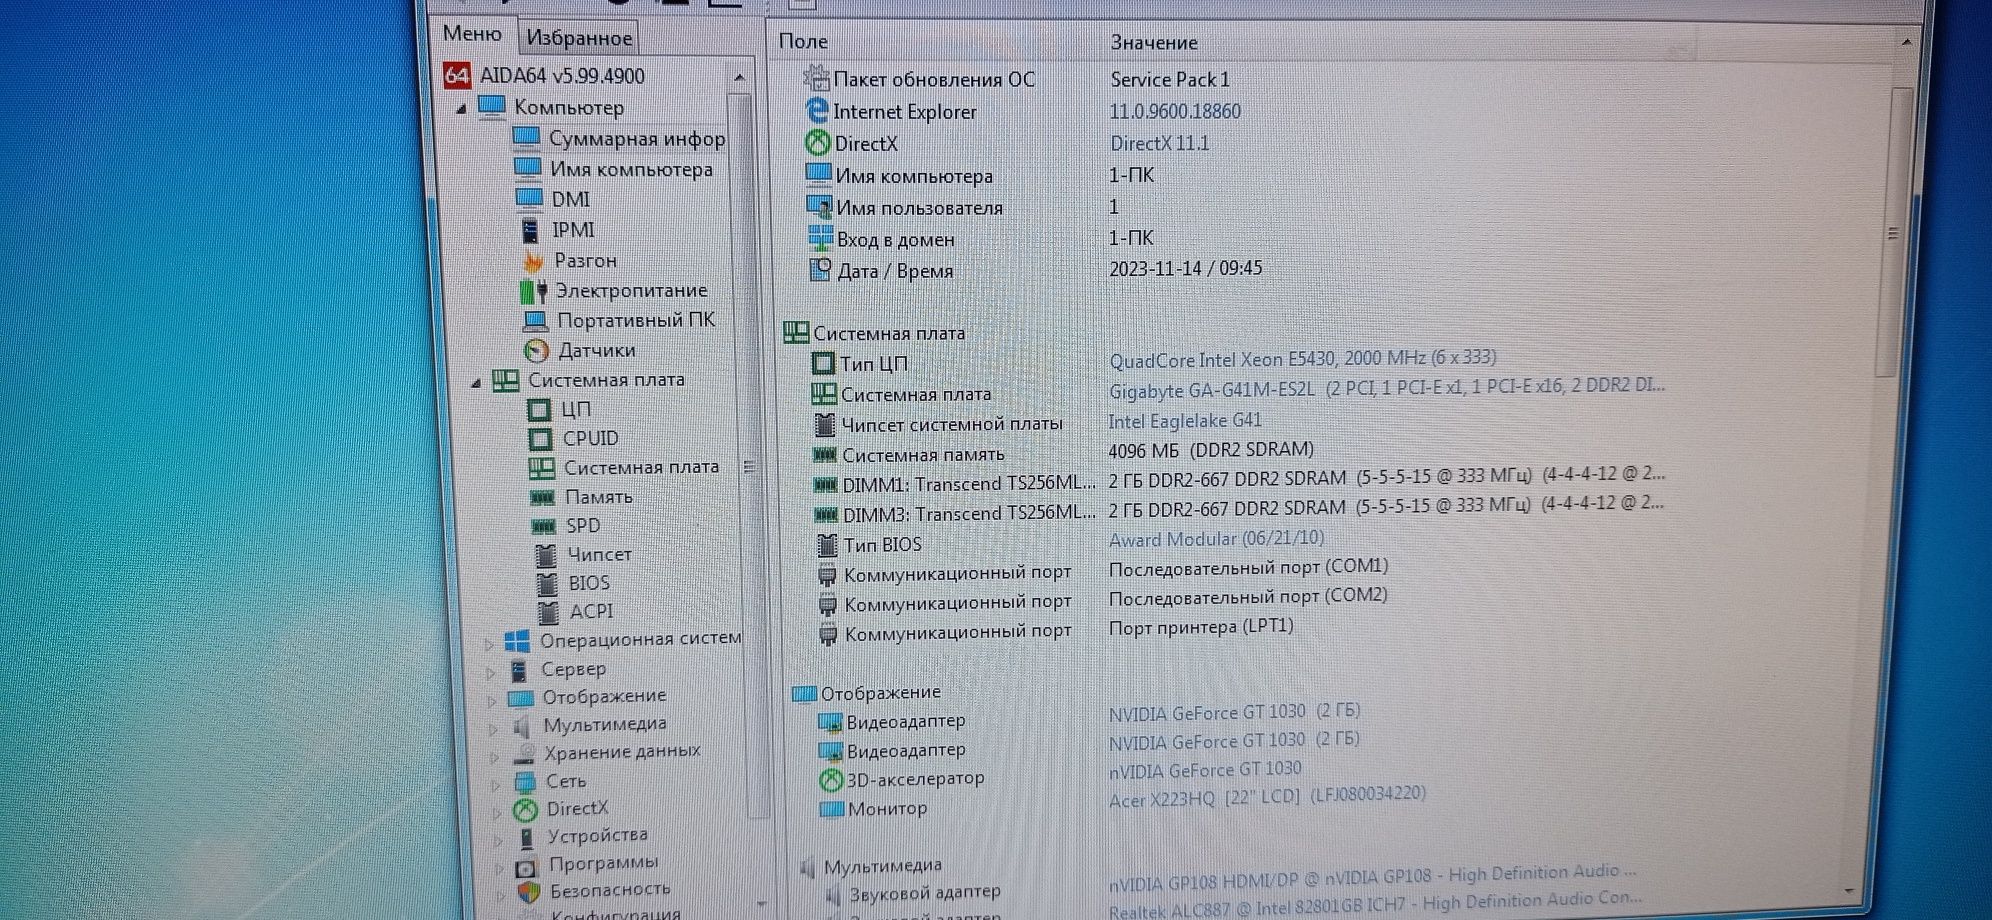Click the Дата / Время clock icon

pyautogui.click(x=820, y=270)
